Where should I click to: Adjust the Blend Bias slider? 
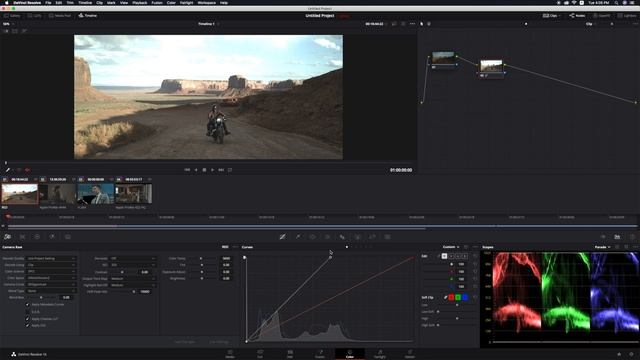coord(41,298)
